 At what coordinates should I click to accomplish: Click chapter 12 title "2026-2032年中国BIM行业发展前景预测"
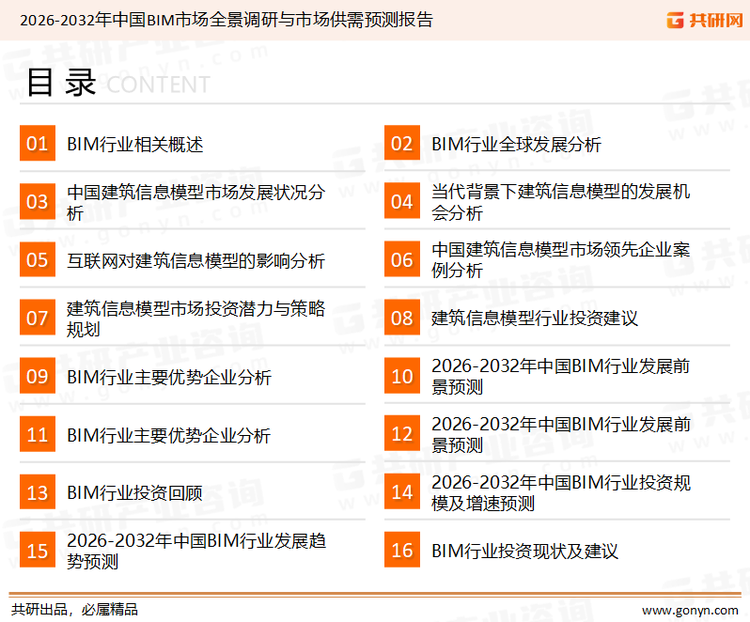click(x=561, y=434)
